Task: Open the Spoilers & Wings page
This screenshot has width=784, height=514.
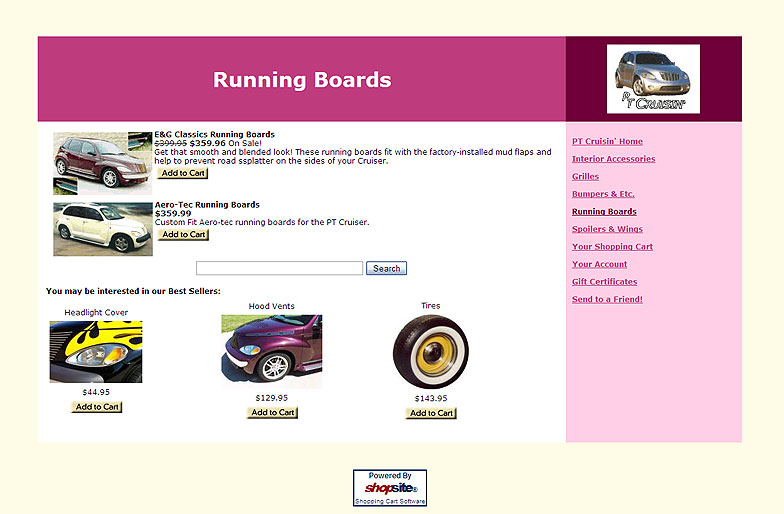Action: tap(607, 229)
